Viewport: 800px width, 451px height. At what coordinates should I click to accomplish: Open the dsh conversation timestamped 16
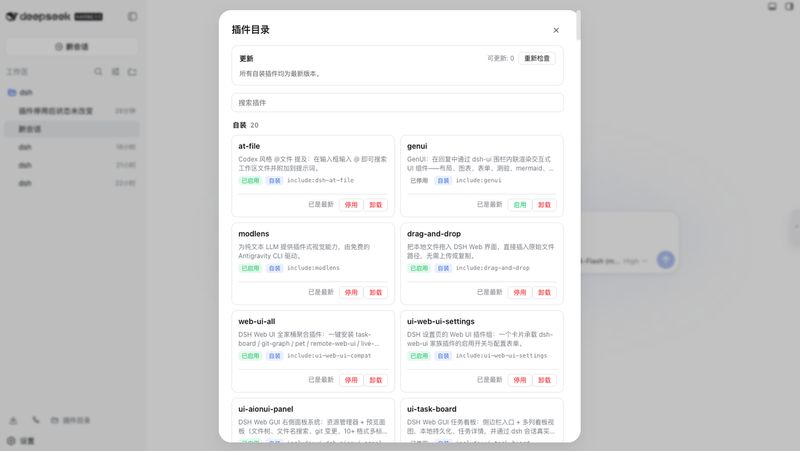coord(71,147)
